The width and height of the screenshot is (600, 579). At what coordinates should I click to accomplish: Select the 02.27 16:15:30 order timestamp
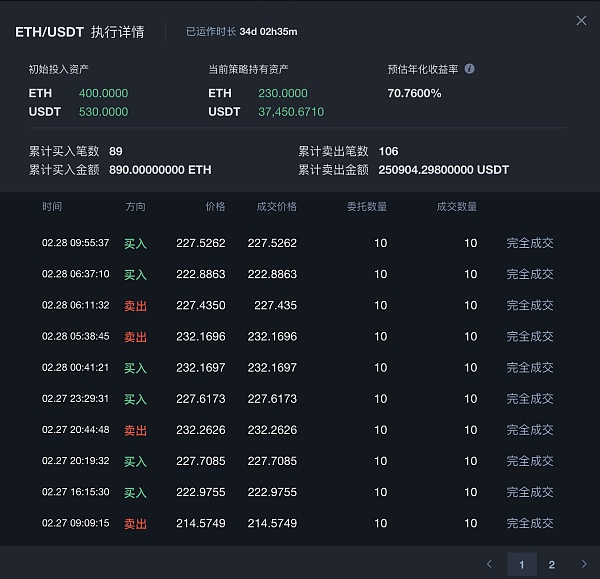pyautogui.click(x=76, y=492)
